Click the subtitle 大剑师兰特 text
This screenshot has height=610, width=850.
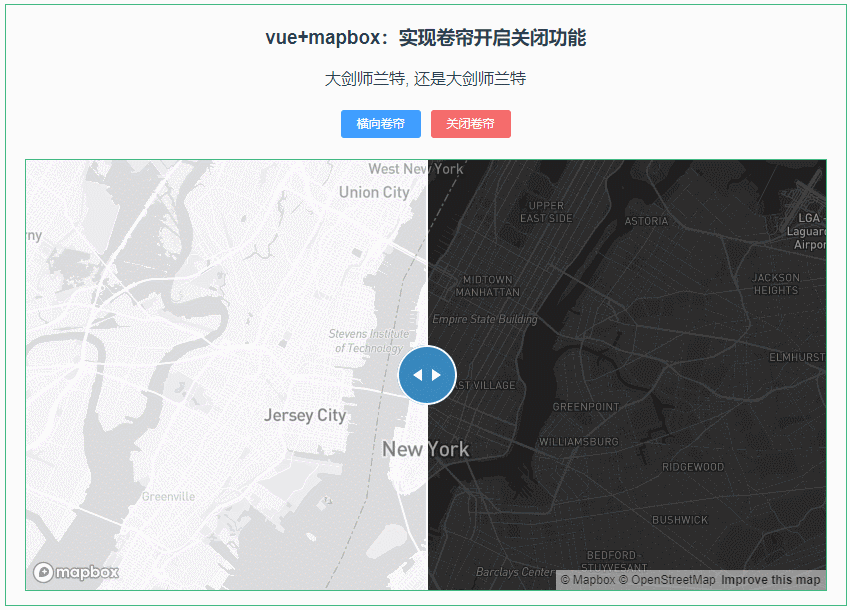[426, 79]
